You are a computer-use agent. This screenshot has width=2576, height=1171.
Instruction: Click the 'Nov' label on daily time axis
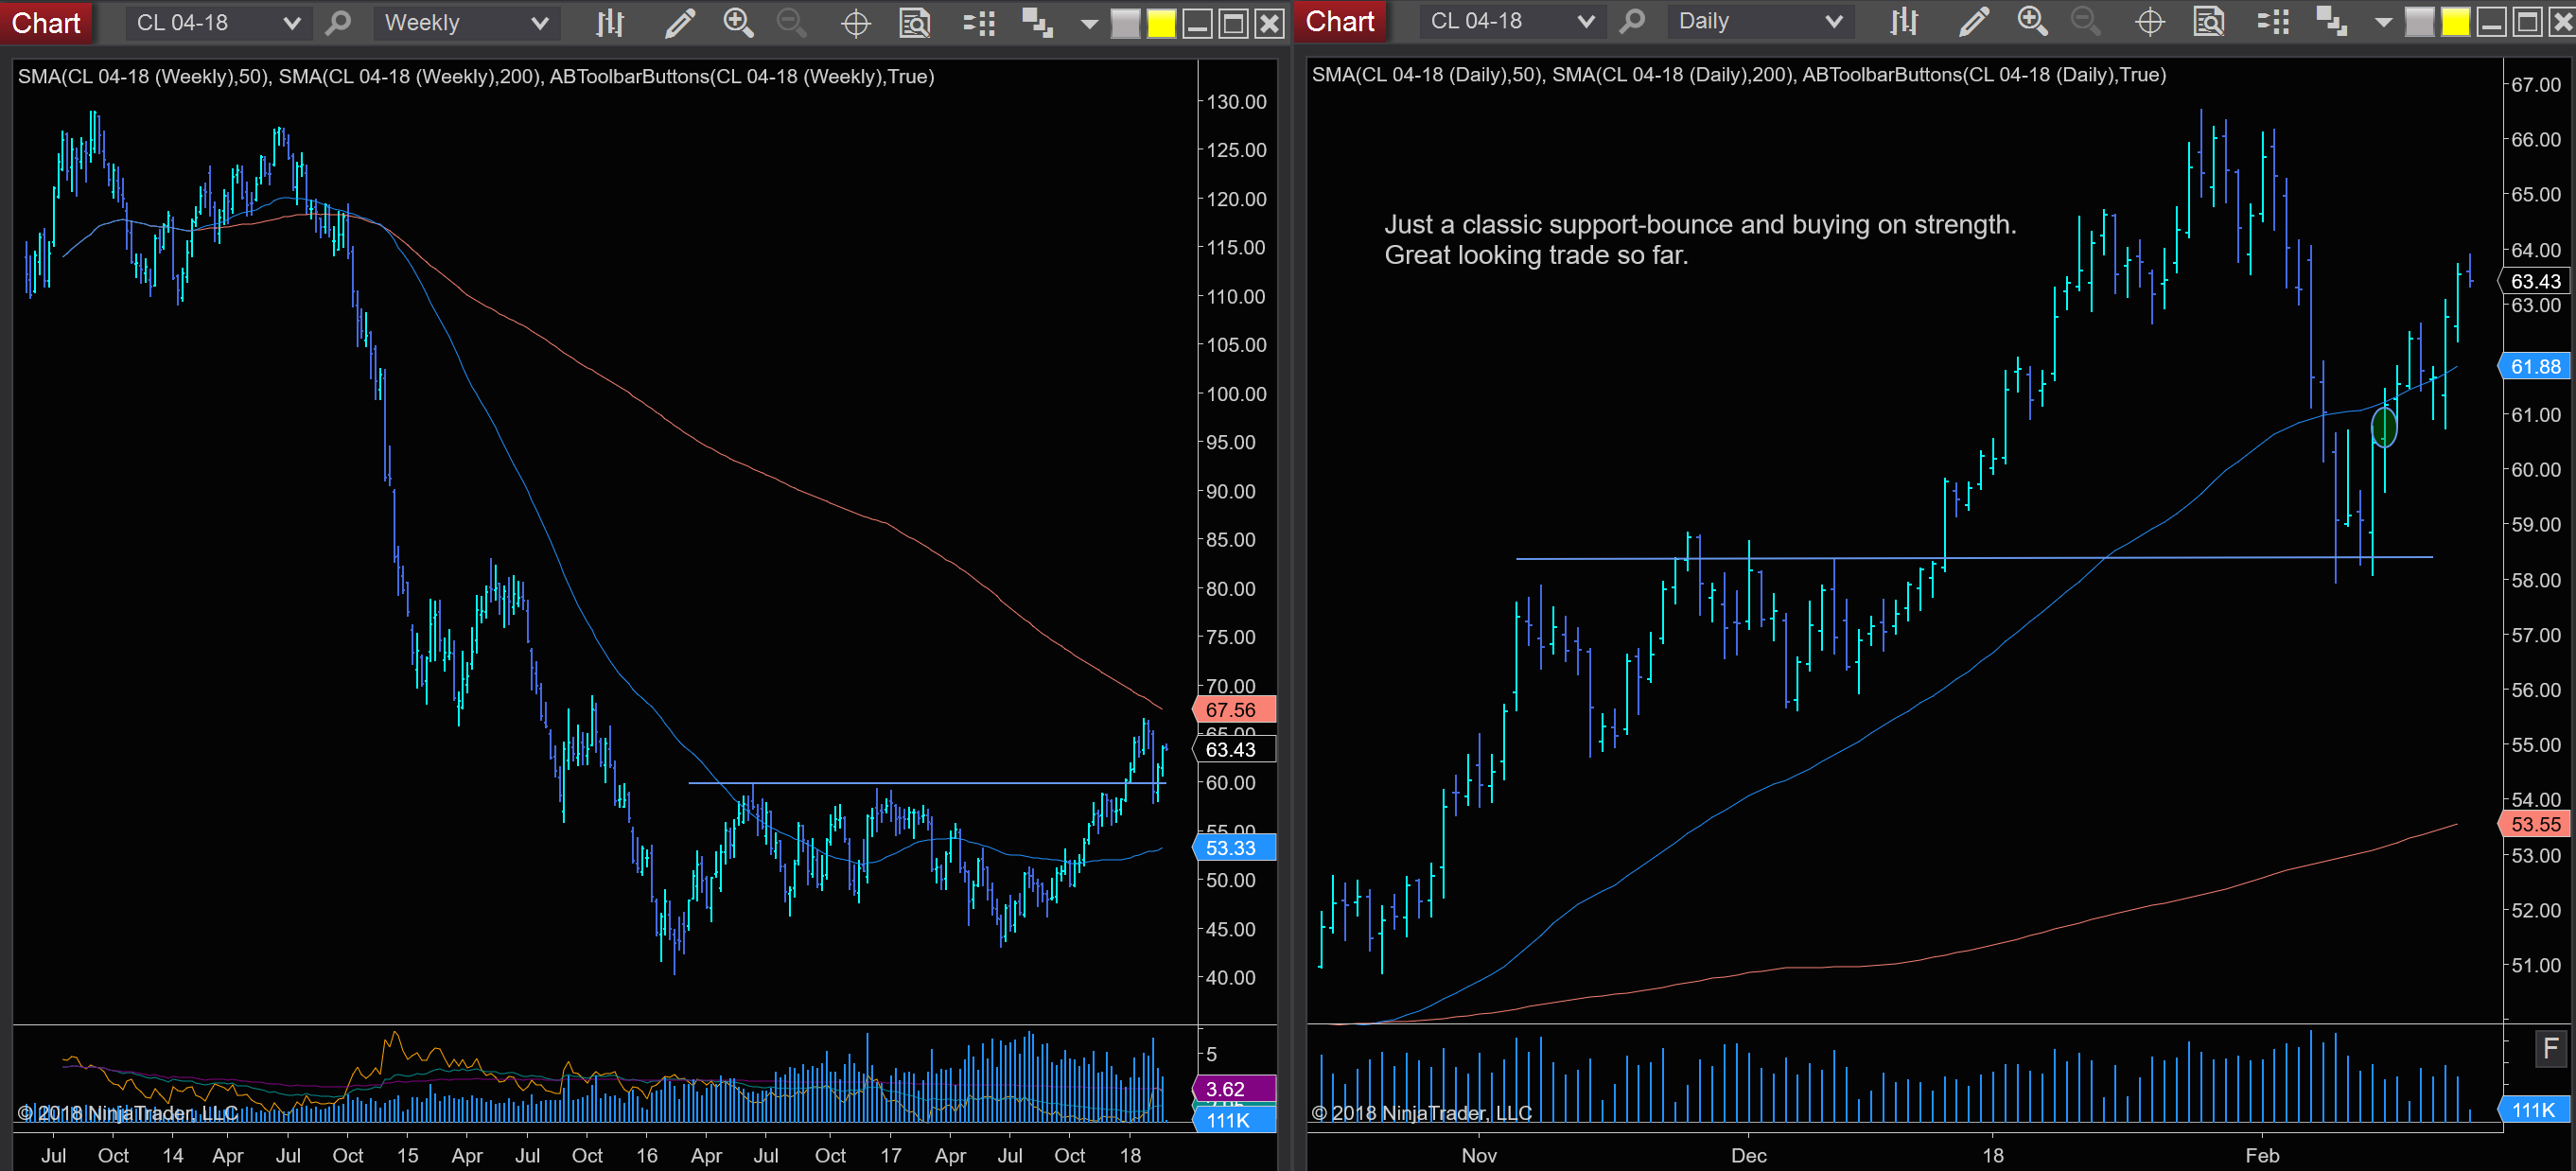point(1479,1155)
